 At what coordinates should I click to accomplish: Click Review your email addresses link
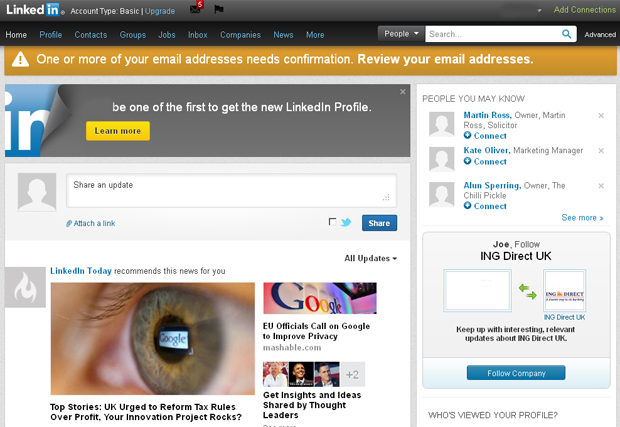click(x=445, y=59)
